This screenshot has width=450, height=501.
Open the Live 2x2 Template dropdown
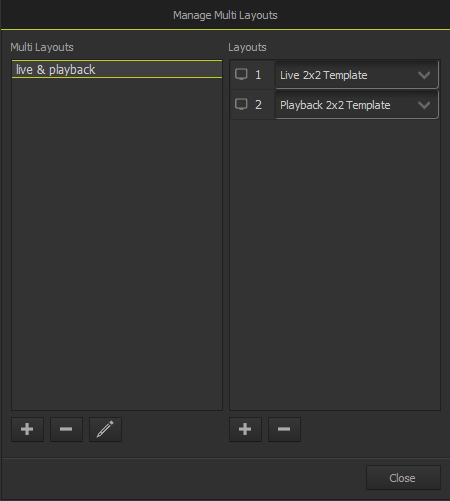356,75
